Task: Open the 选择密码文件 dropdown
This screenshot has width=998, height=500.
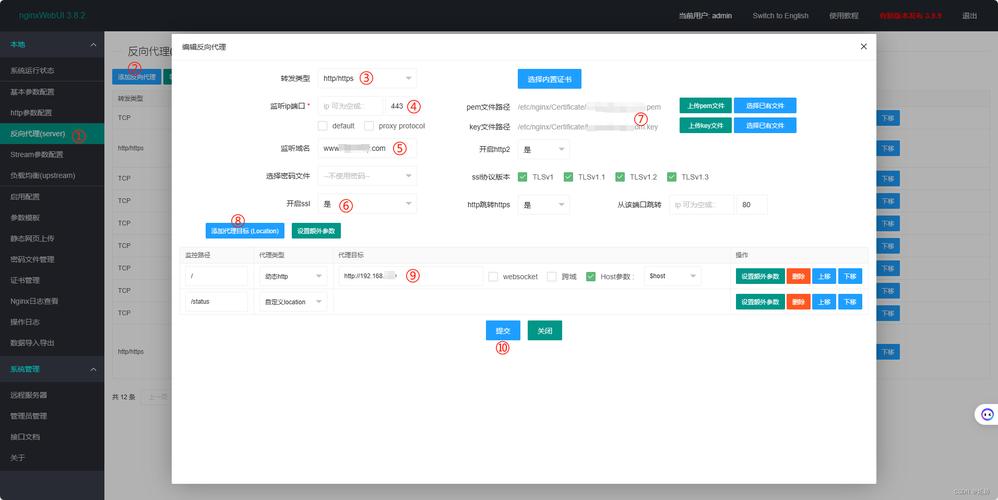Action: [x=367, y=176]
